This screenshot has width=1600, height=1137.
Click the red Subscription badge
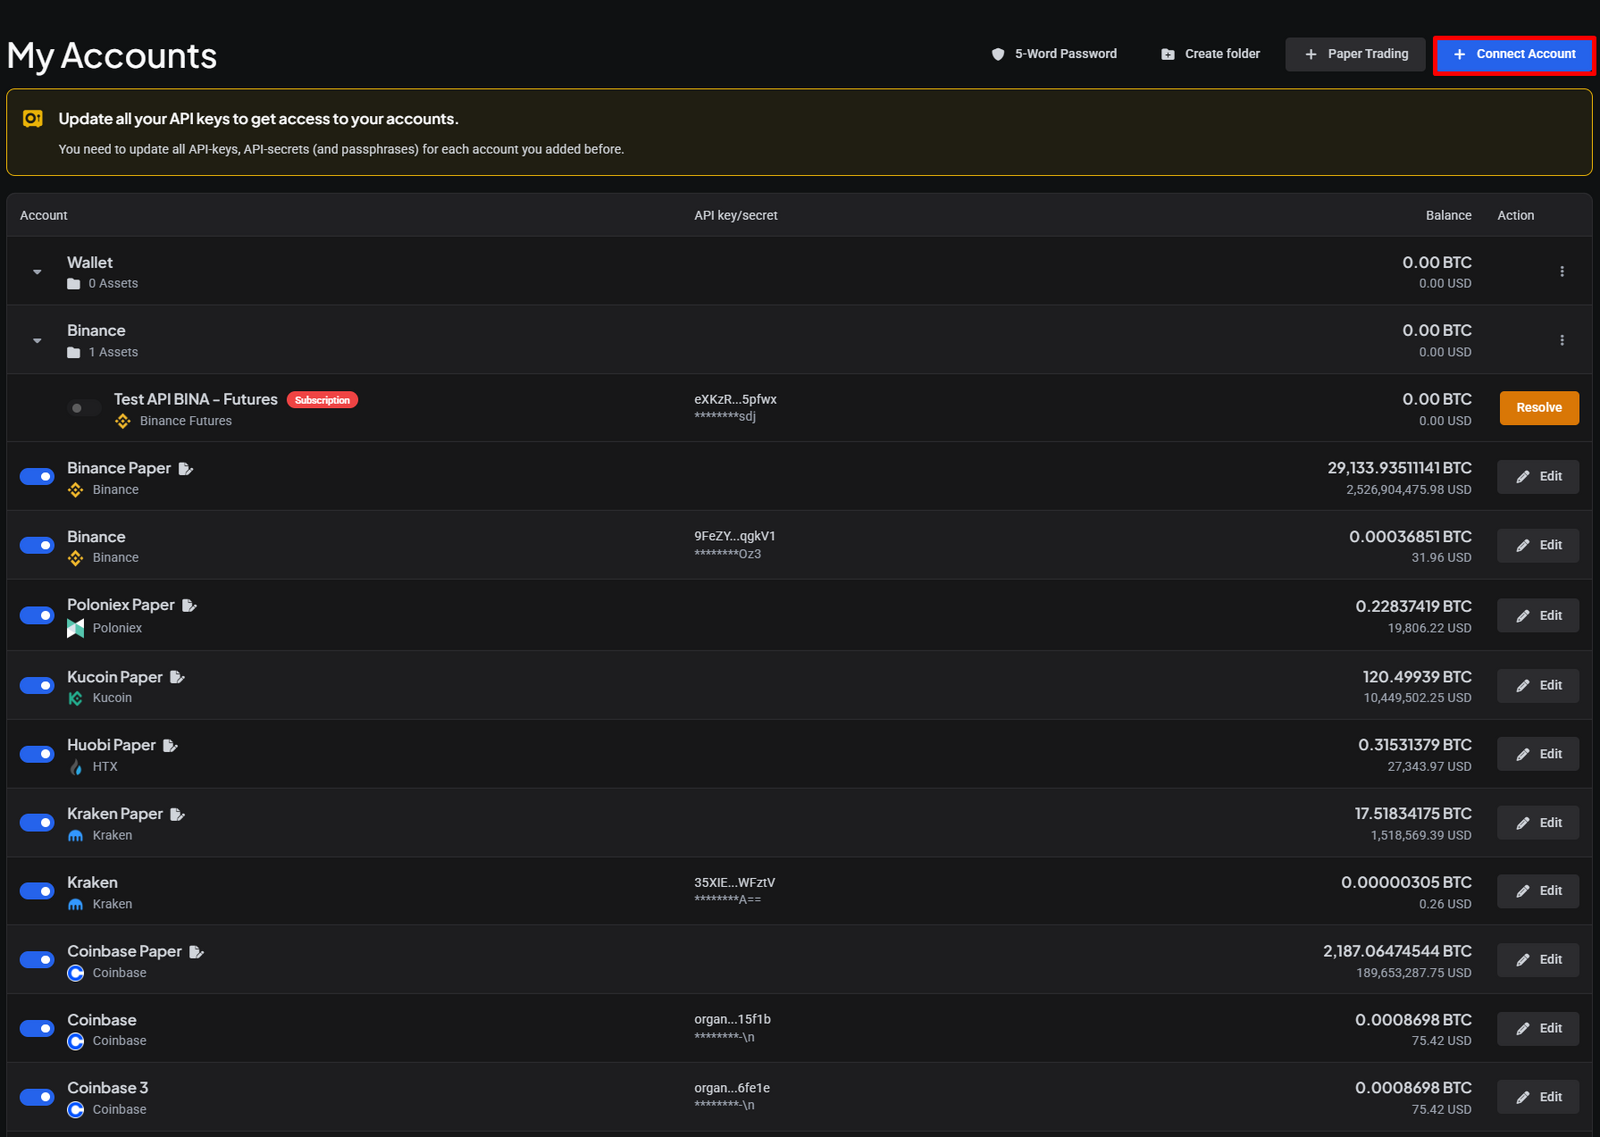[322, 400]
